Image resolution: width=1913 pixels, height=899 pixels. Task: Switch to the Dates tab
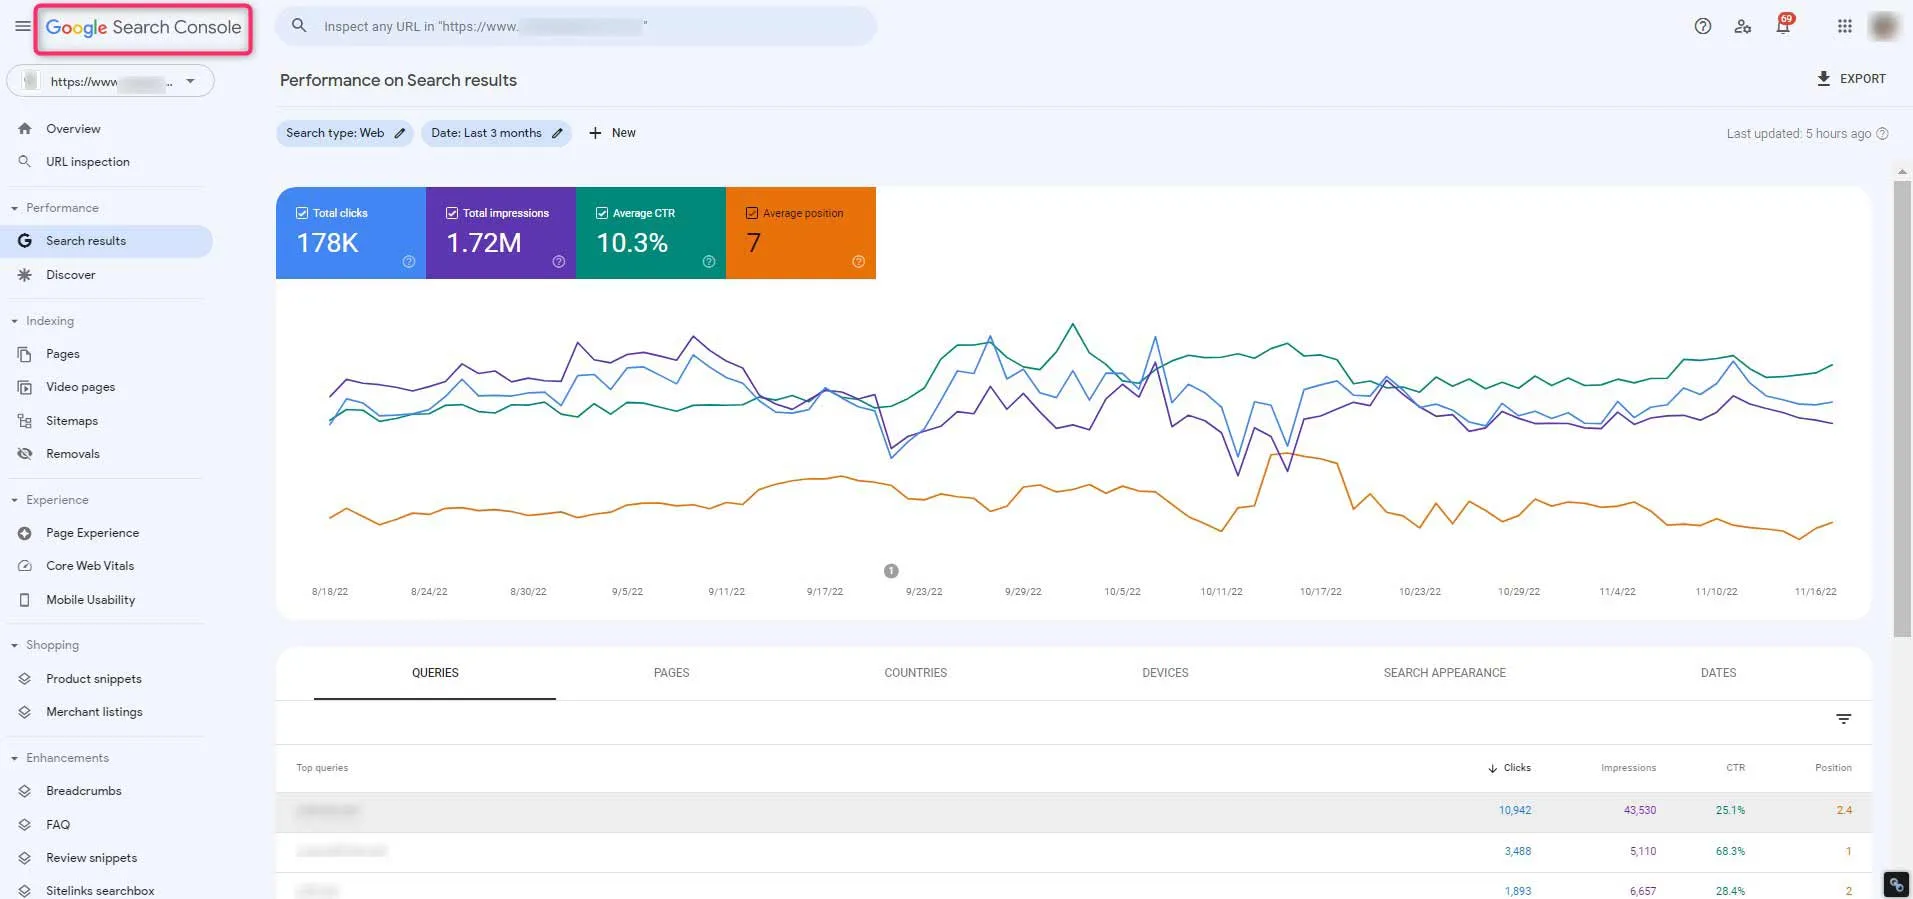1718,673
